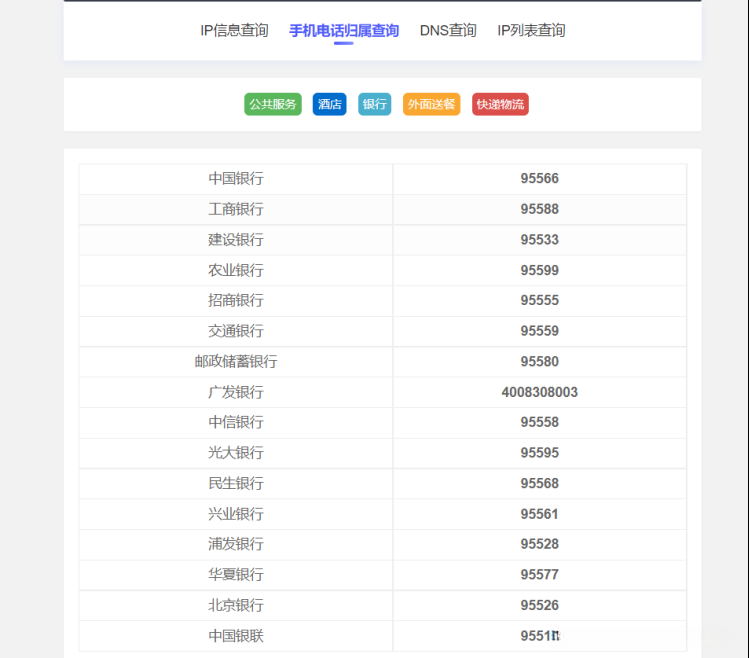749x658 pixels.
Task: Click the red 快递物流 button
Action: [x=500, y=104]
